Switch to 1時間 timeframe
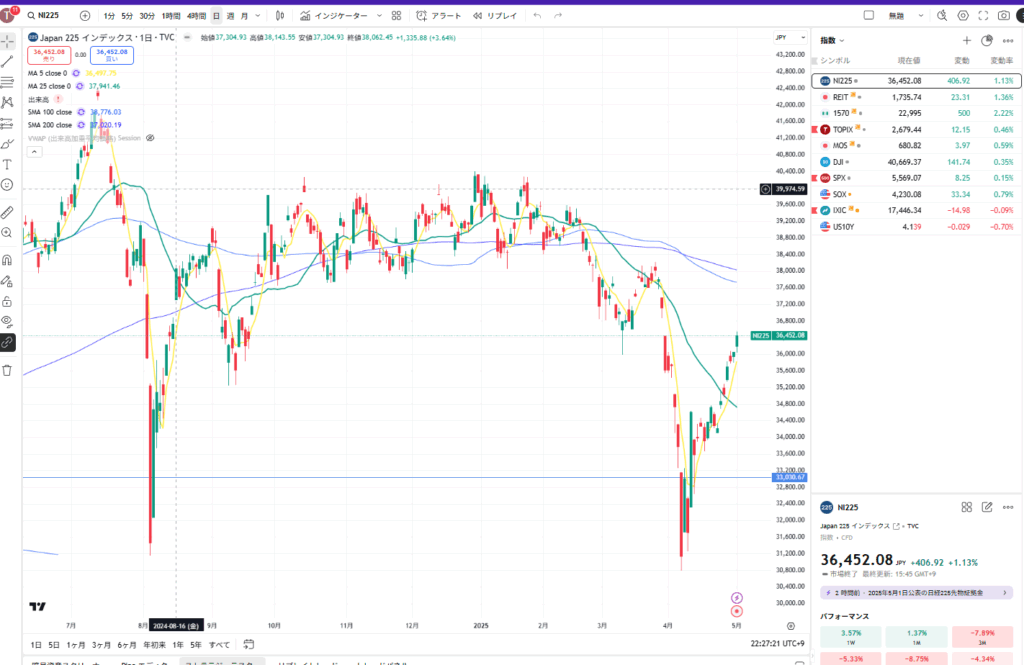Image resolution: width=1024 pixels, height=665 pixels. tap(171, 16)
